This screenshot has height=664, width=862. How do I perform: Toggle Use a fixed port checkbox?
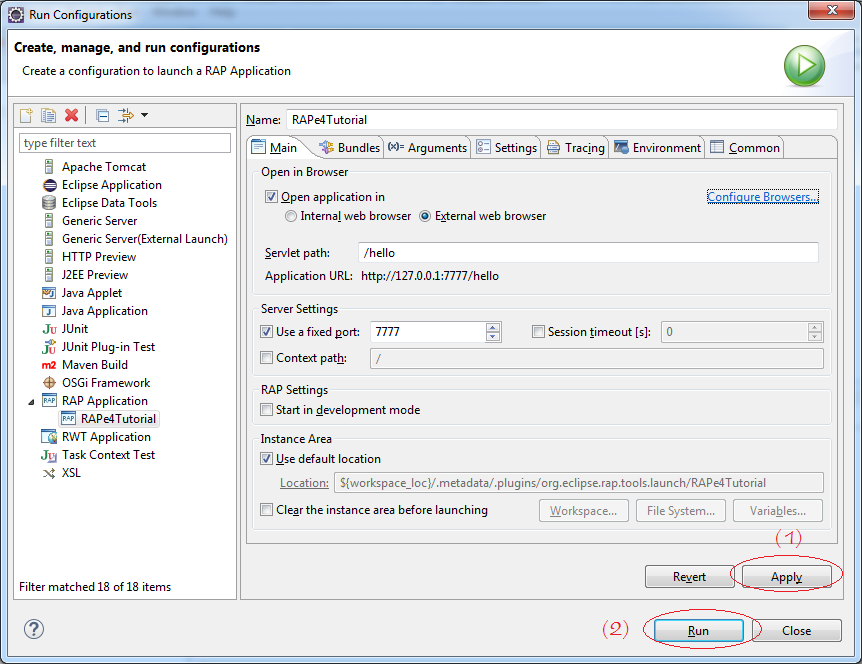pos(267,332)
